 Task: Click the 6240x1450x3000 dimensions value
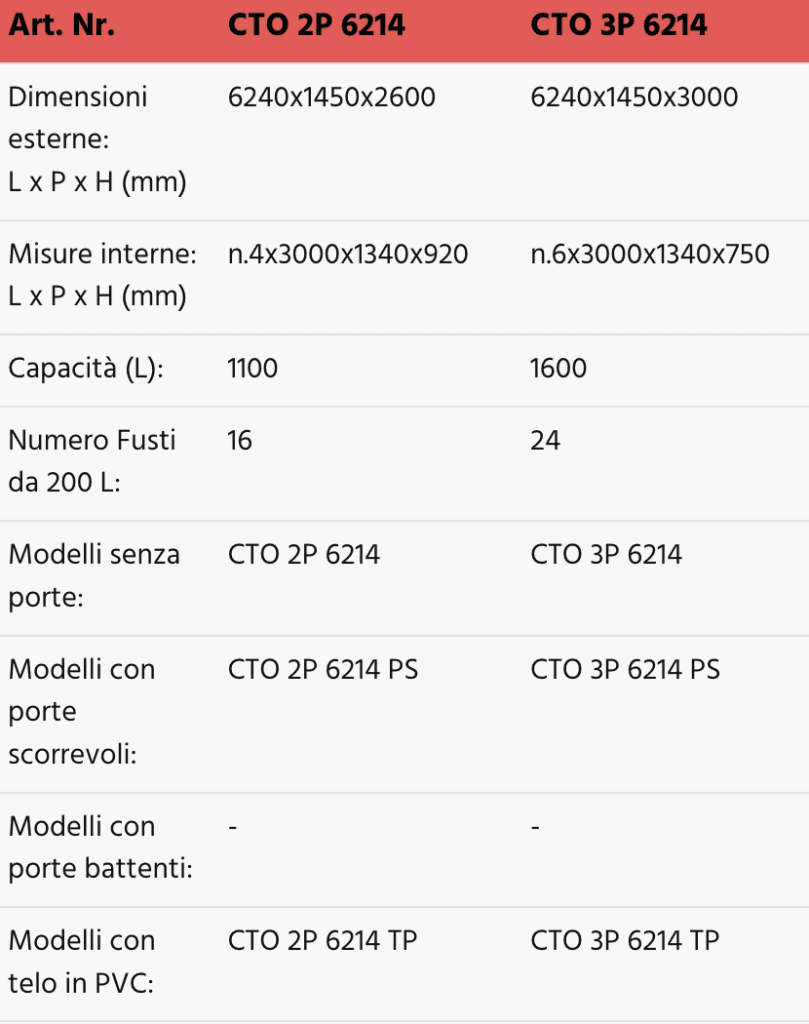(634, 97)
